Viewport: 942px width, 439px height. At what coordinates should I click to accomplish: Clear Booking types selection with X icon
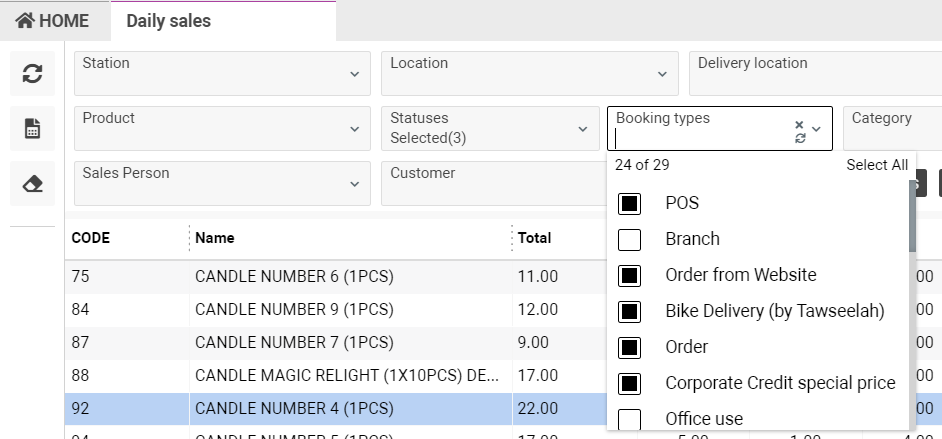tap(799, 125)
